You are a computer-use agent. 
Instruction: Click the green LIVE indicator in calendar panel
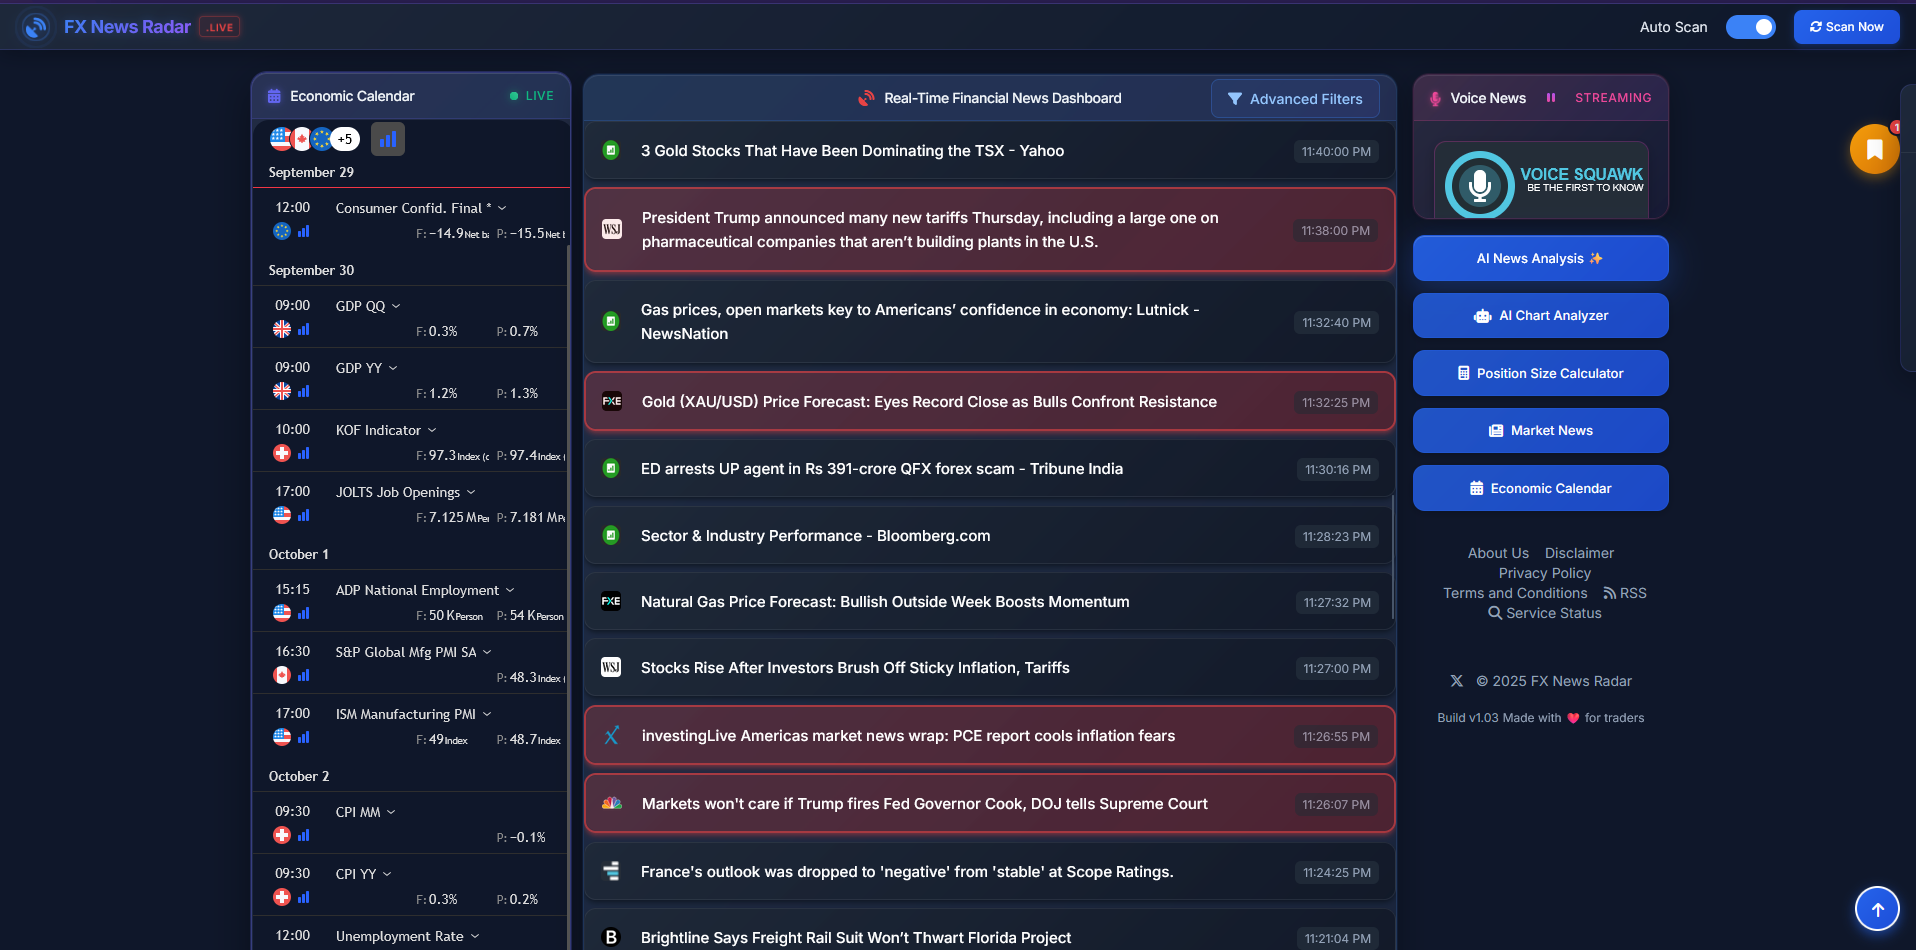pyautogui.click(x=531, y=96)
